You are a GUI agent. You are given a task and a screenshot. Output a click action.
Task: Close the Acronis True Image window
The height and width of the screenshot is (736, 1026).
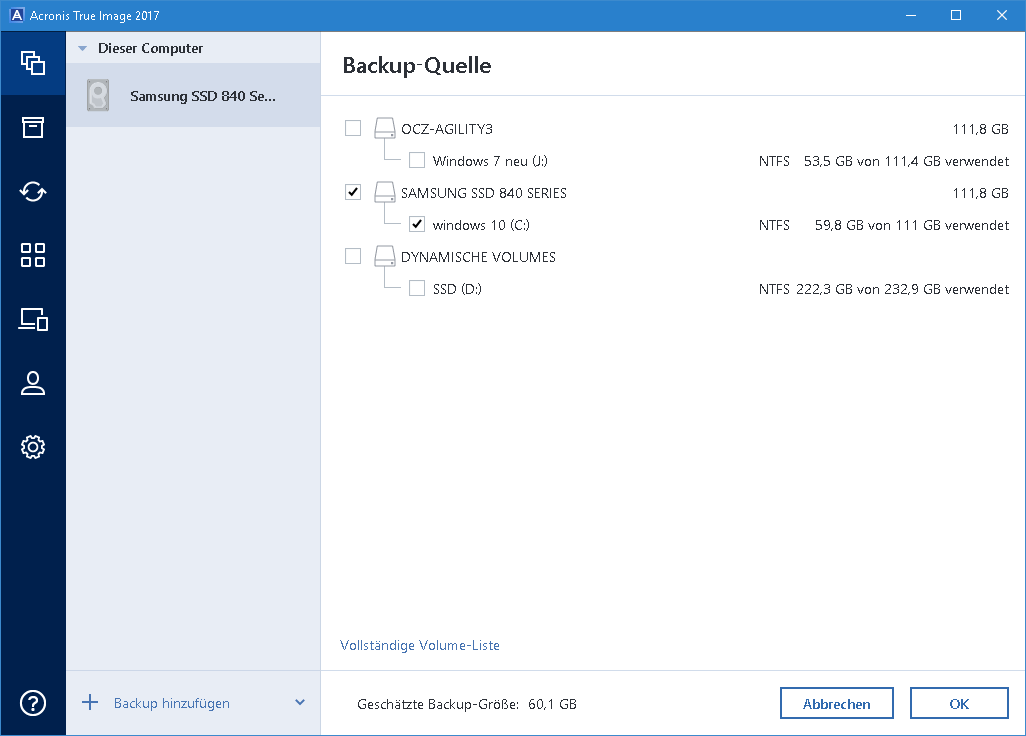pyautogui.click(x=1002, y=15)
